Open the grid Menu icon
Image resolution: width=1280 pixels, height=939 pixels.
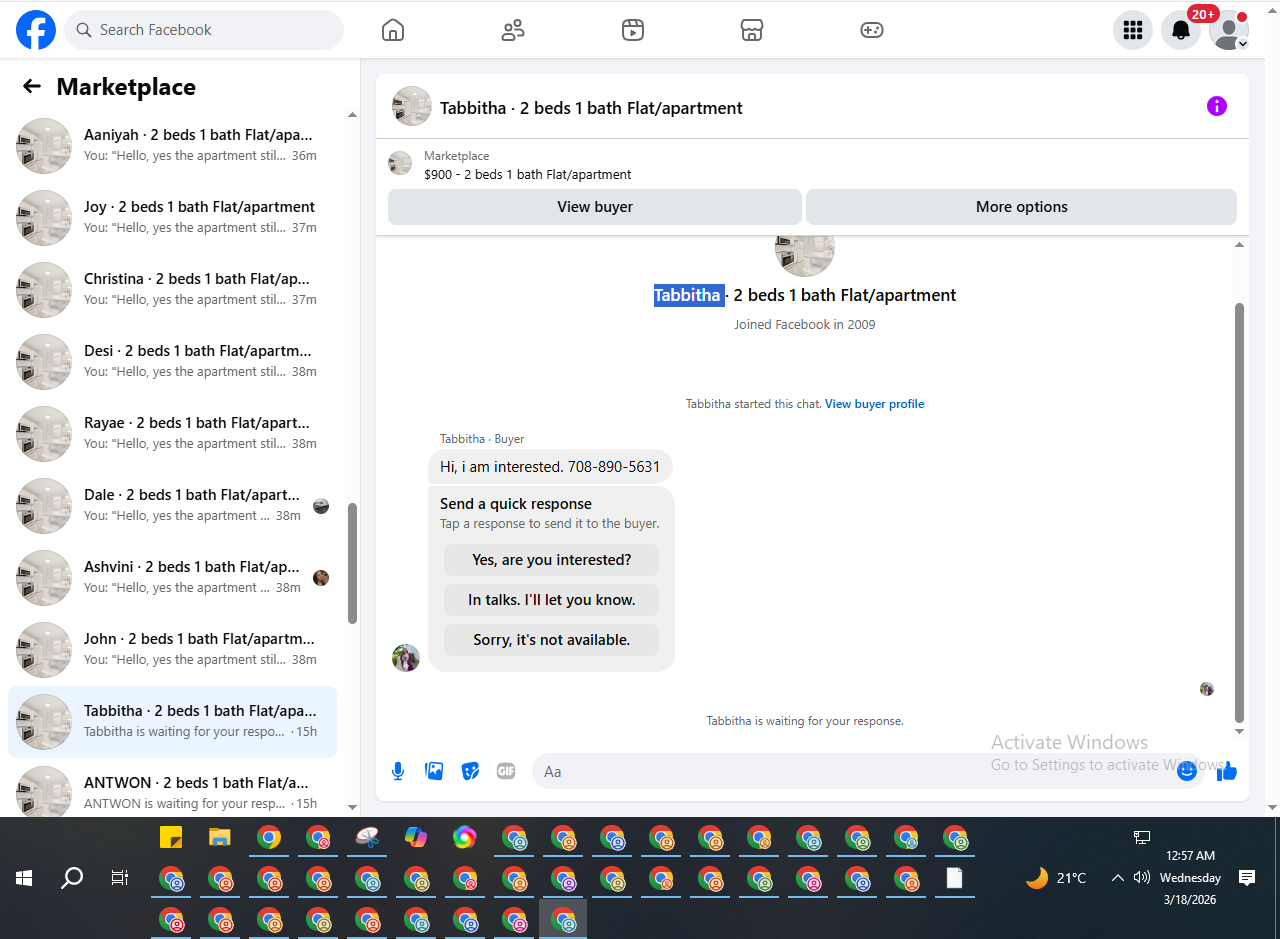(1133, 30)
